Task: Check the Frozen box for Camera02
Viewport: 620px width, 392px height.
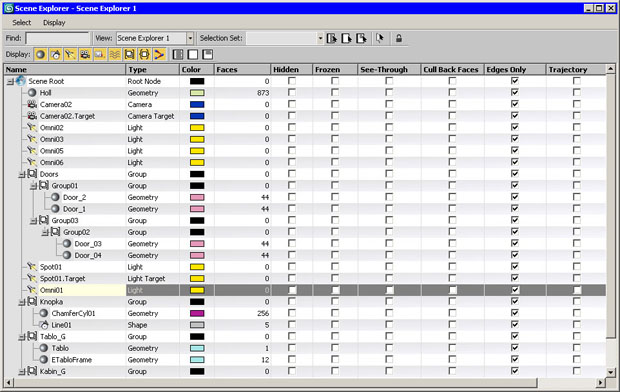Action: click(x=335, y=104)
